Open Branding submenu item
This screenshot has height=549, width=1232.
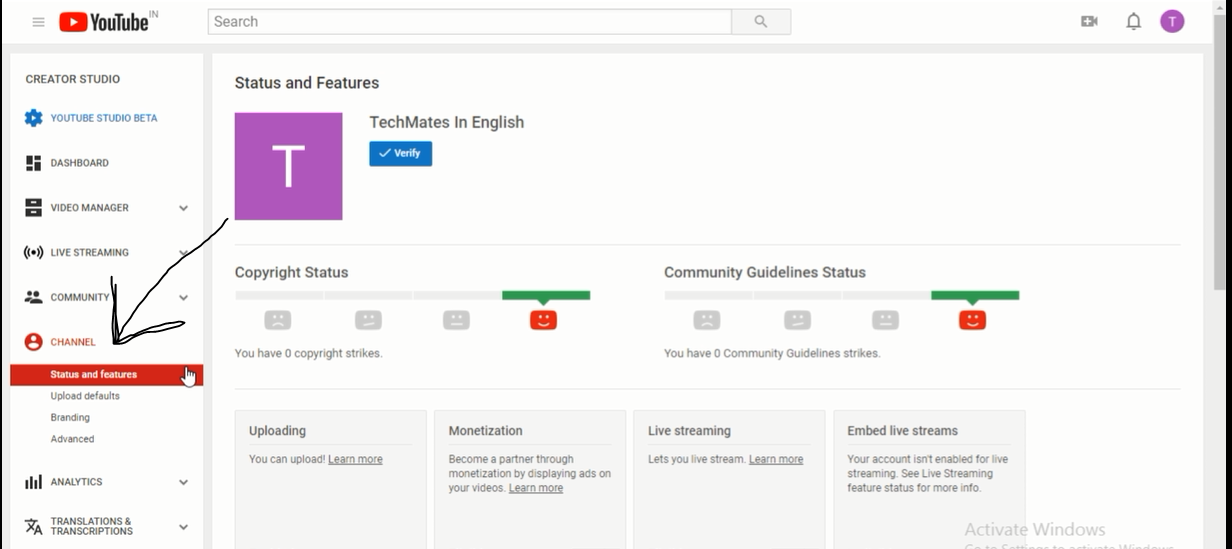tap(70, 418)
